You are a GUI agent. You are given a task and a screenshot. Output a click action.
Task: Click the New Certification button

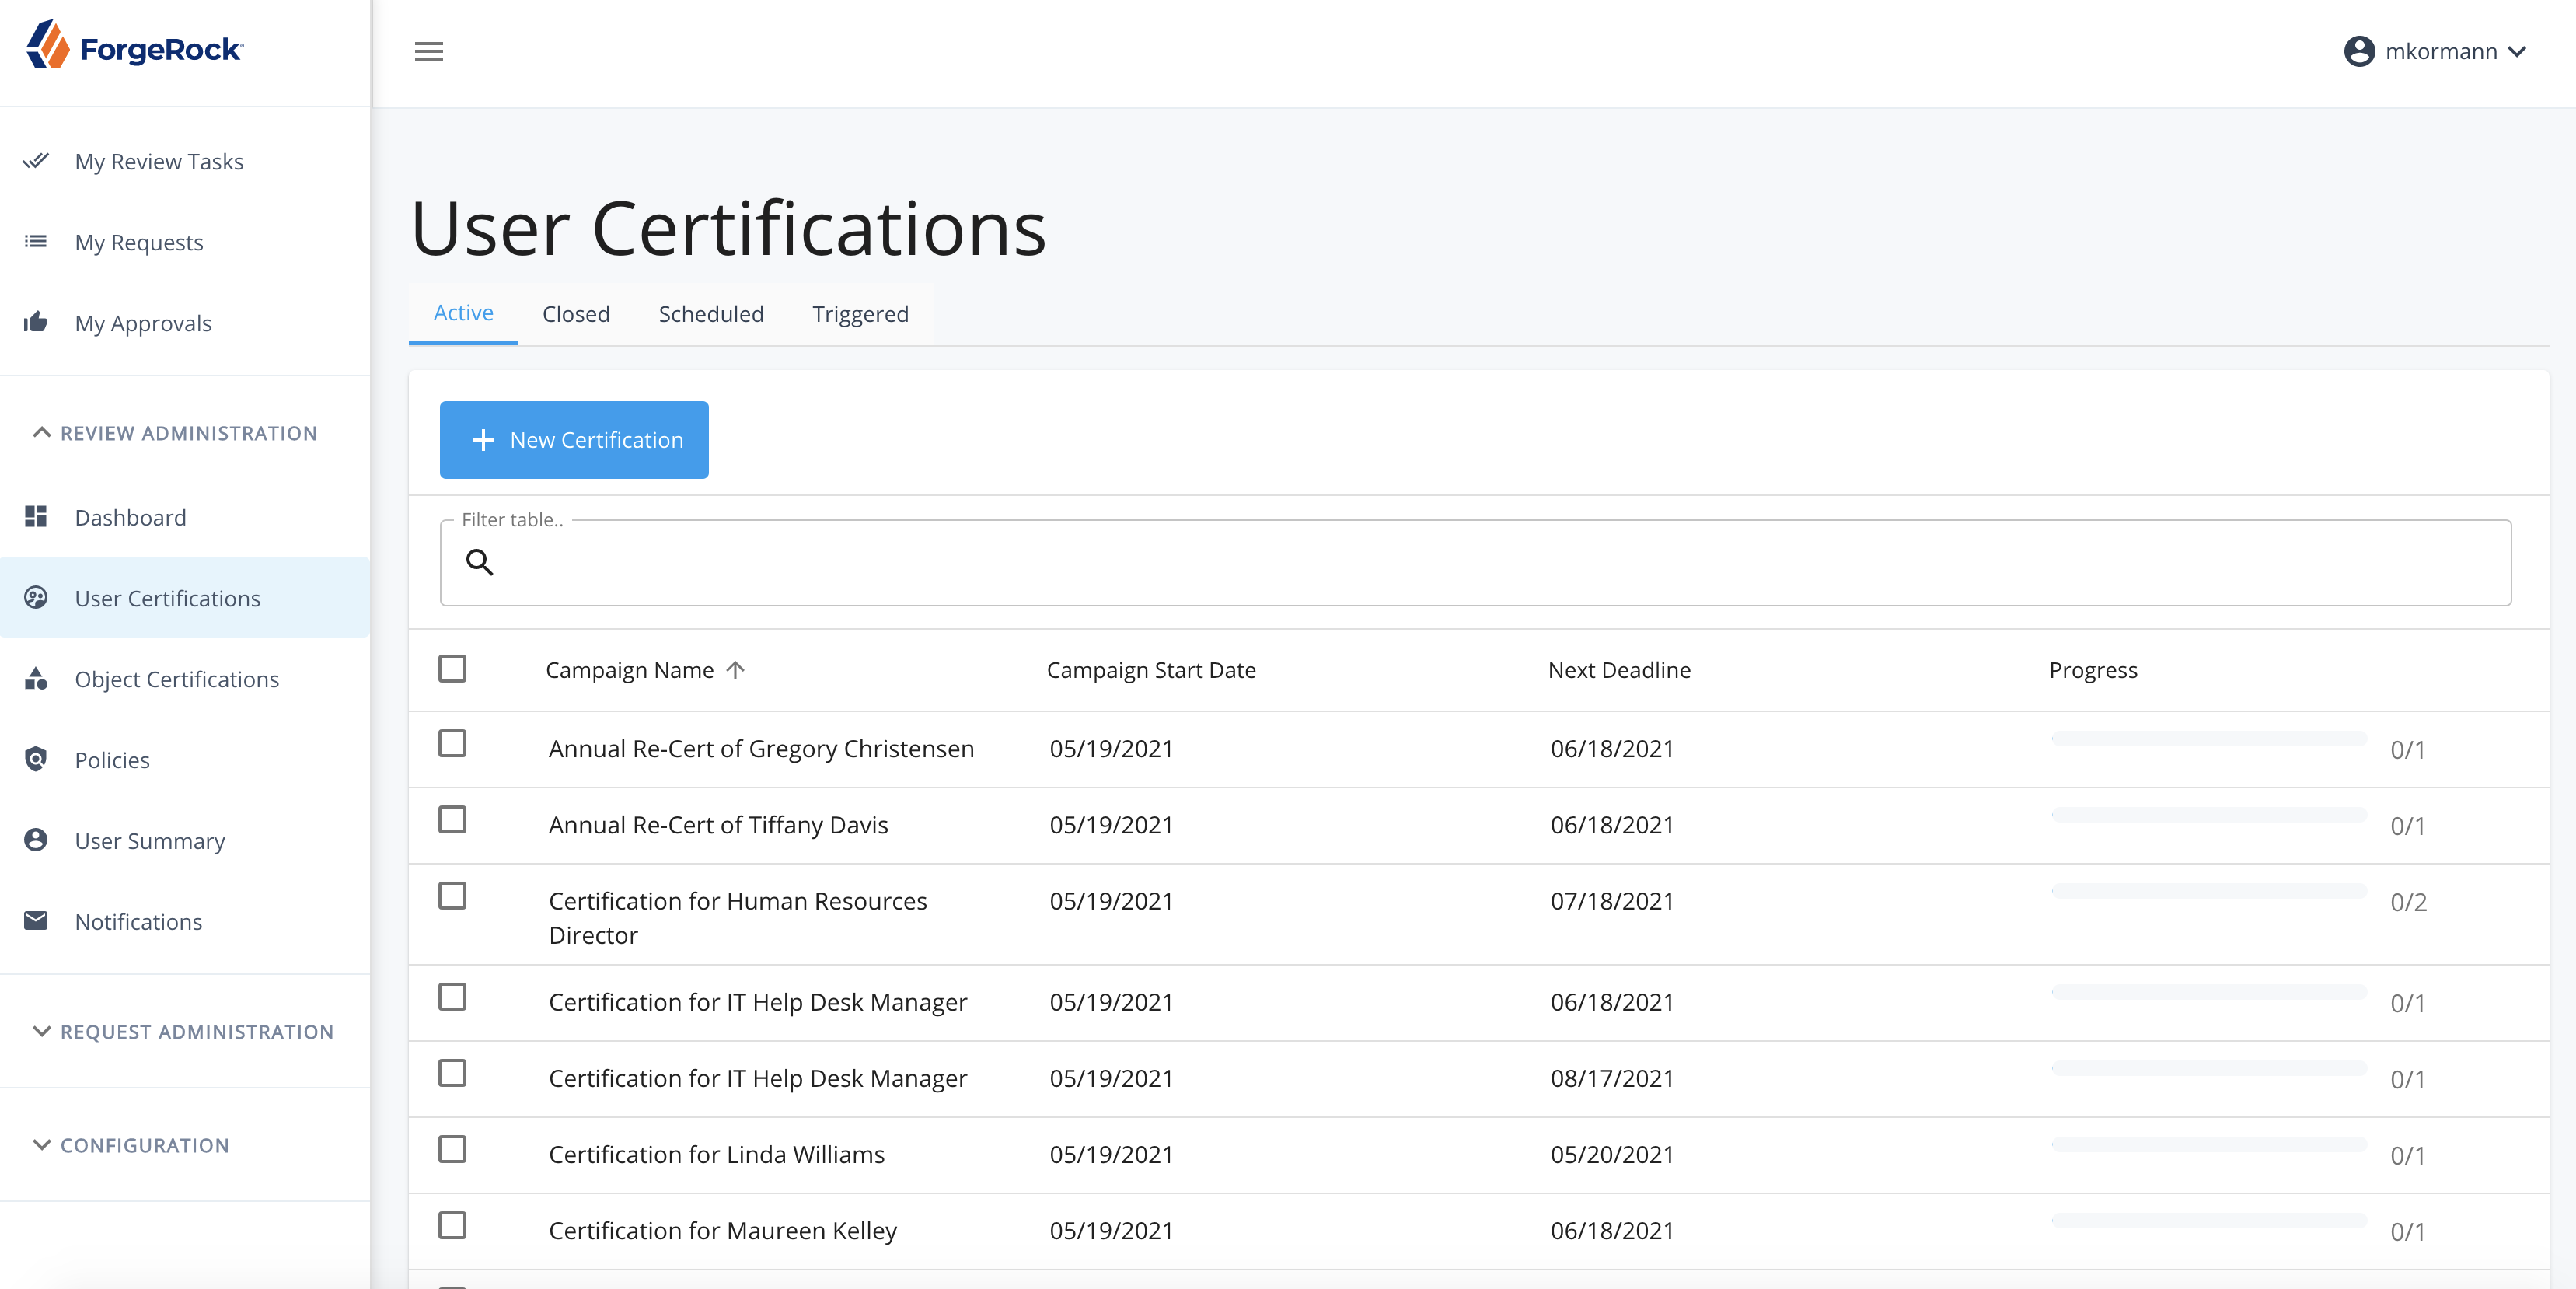coord(574,440)
